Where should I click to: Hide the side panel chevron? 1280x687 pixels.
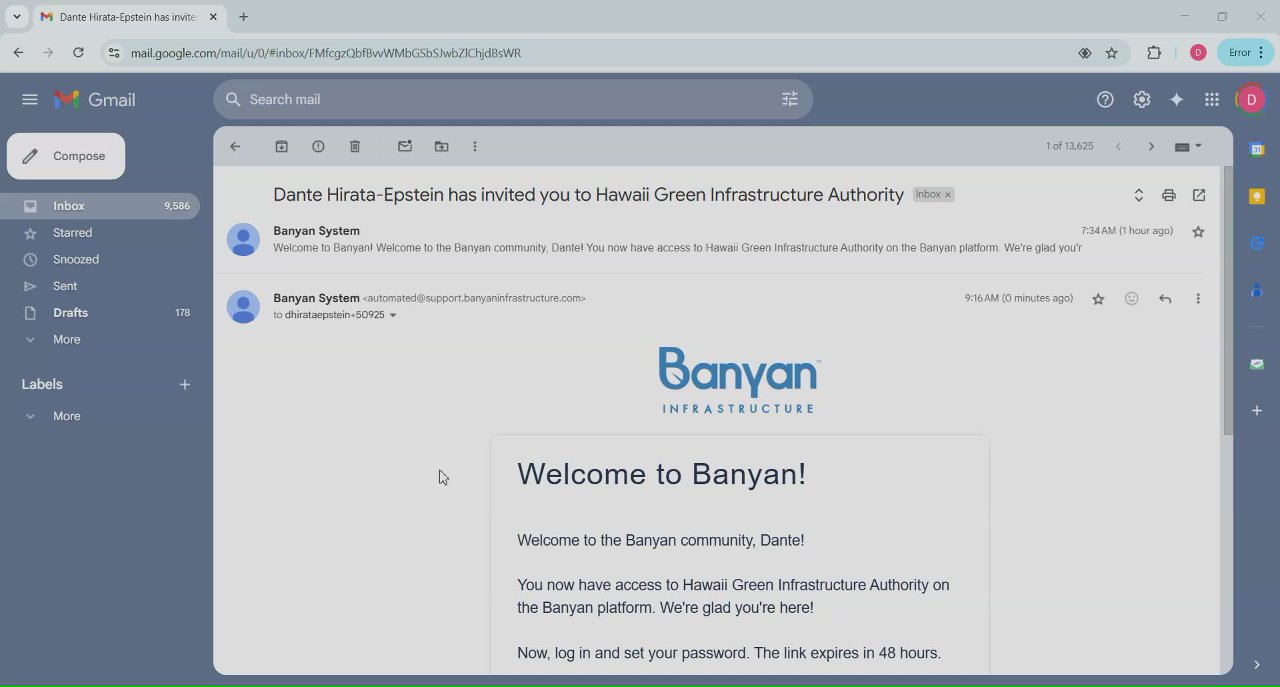(1257, 664)
